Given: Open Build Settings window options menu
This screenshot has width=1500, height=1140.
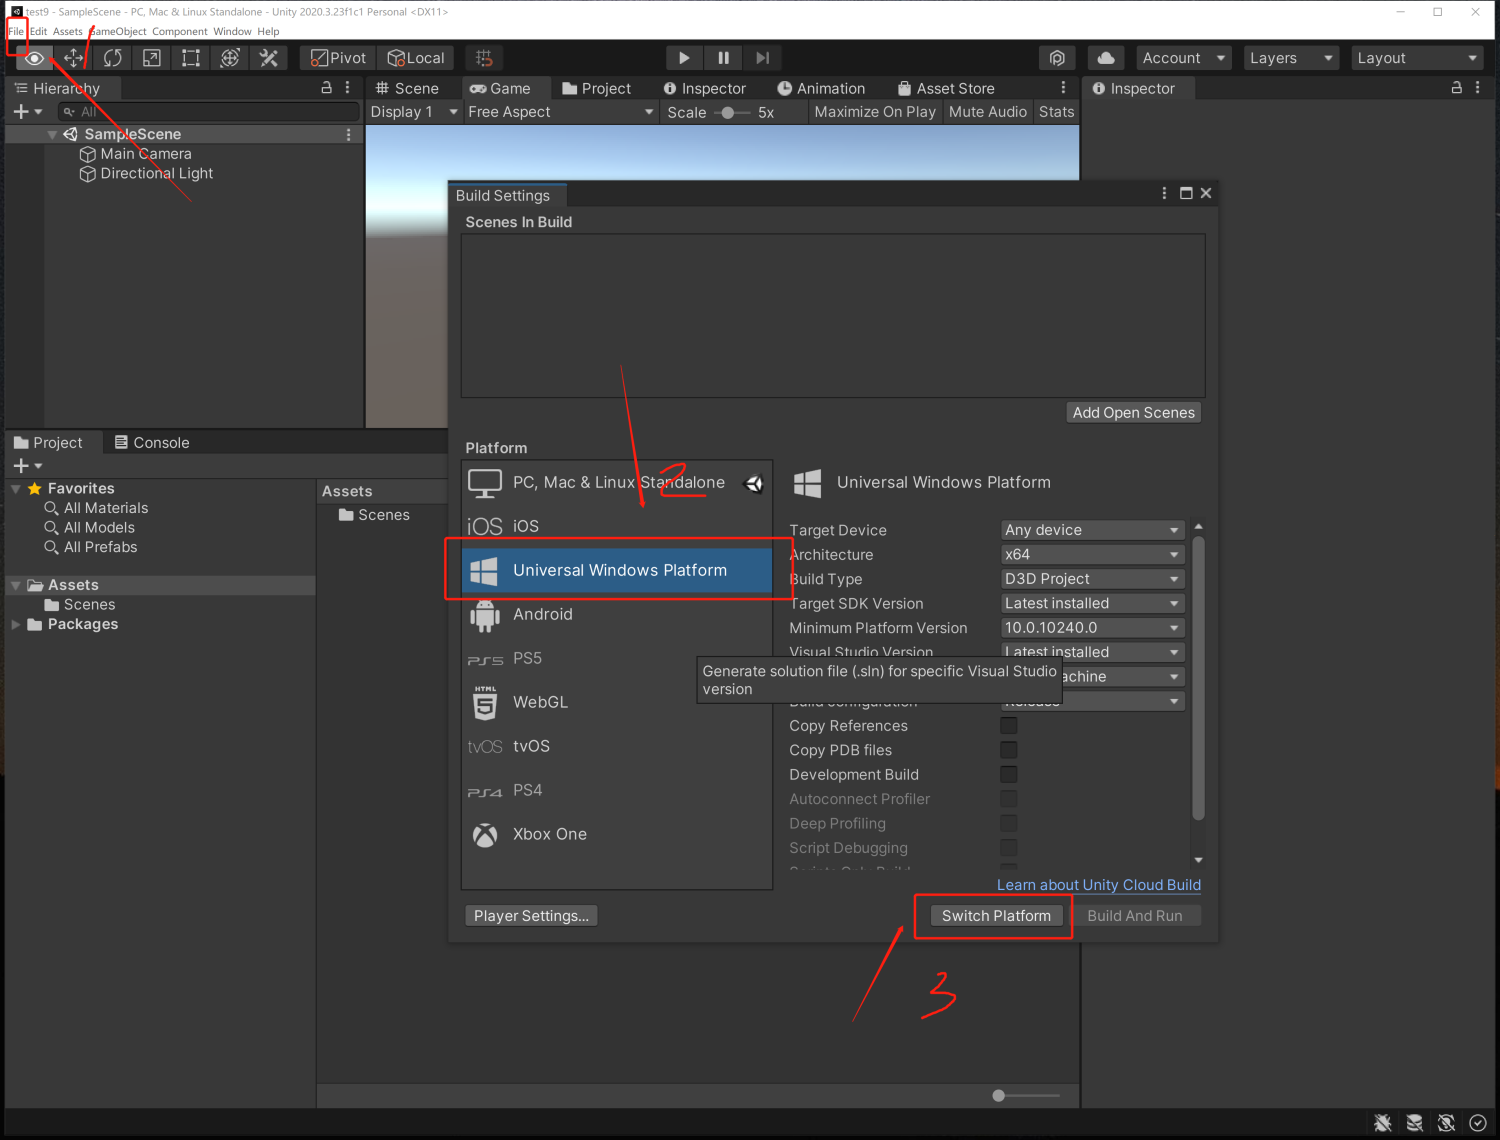Looking at the screenshot, I should coord(1164,193).
